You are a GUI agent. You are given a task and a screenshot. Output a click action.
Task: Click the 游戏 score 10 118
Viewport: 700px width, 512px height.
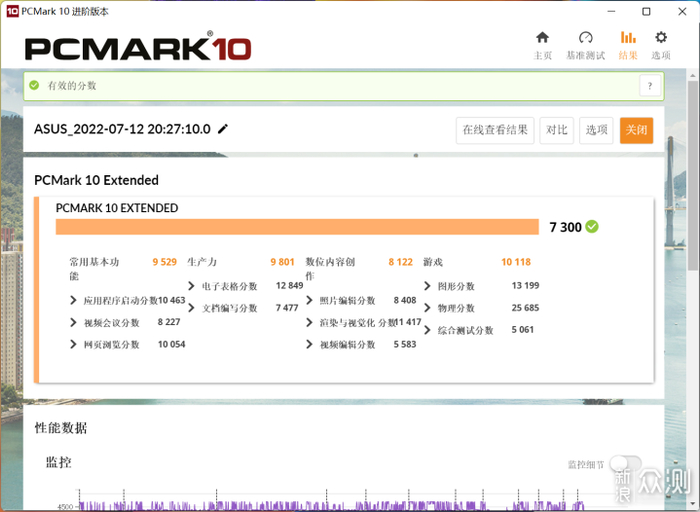(x=516, y=262)
